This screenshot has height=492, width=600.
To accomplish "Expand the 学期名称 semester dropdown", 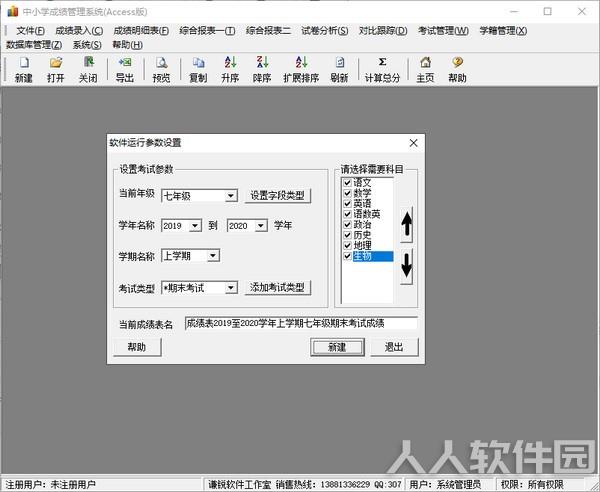I will point(213,256).
